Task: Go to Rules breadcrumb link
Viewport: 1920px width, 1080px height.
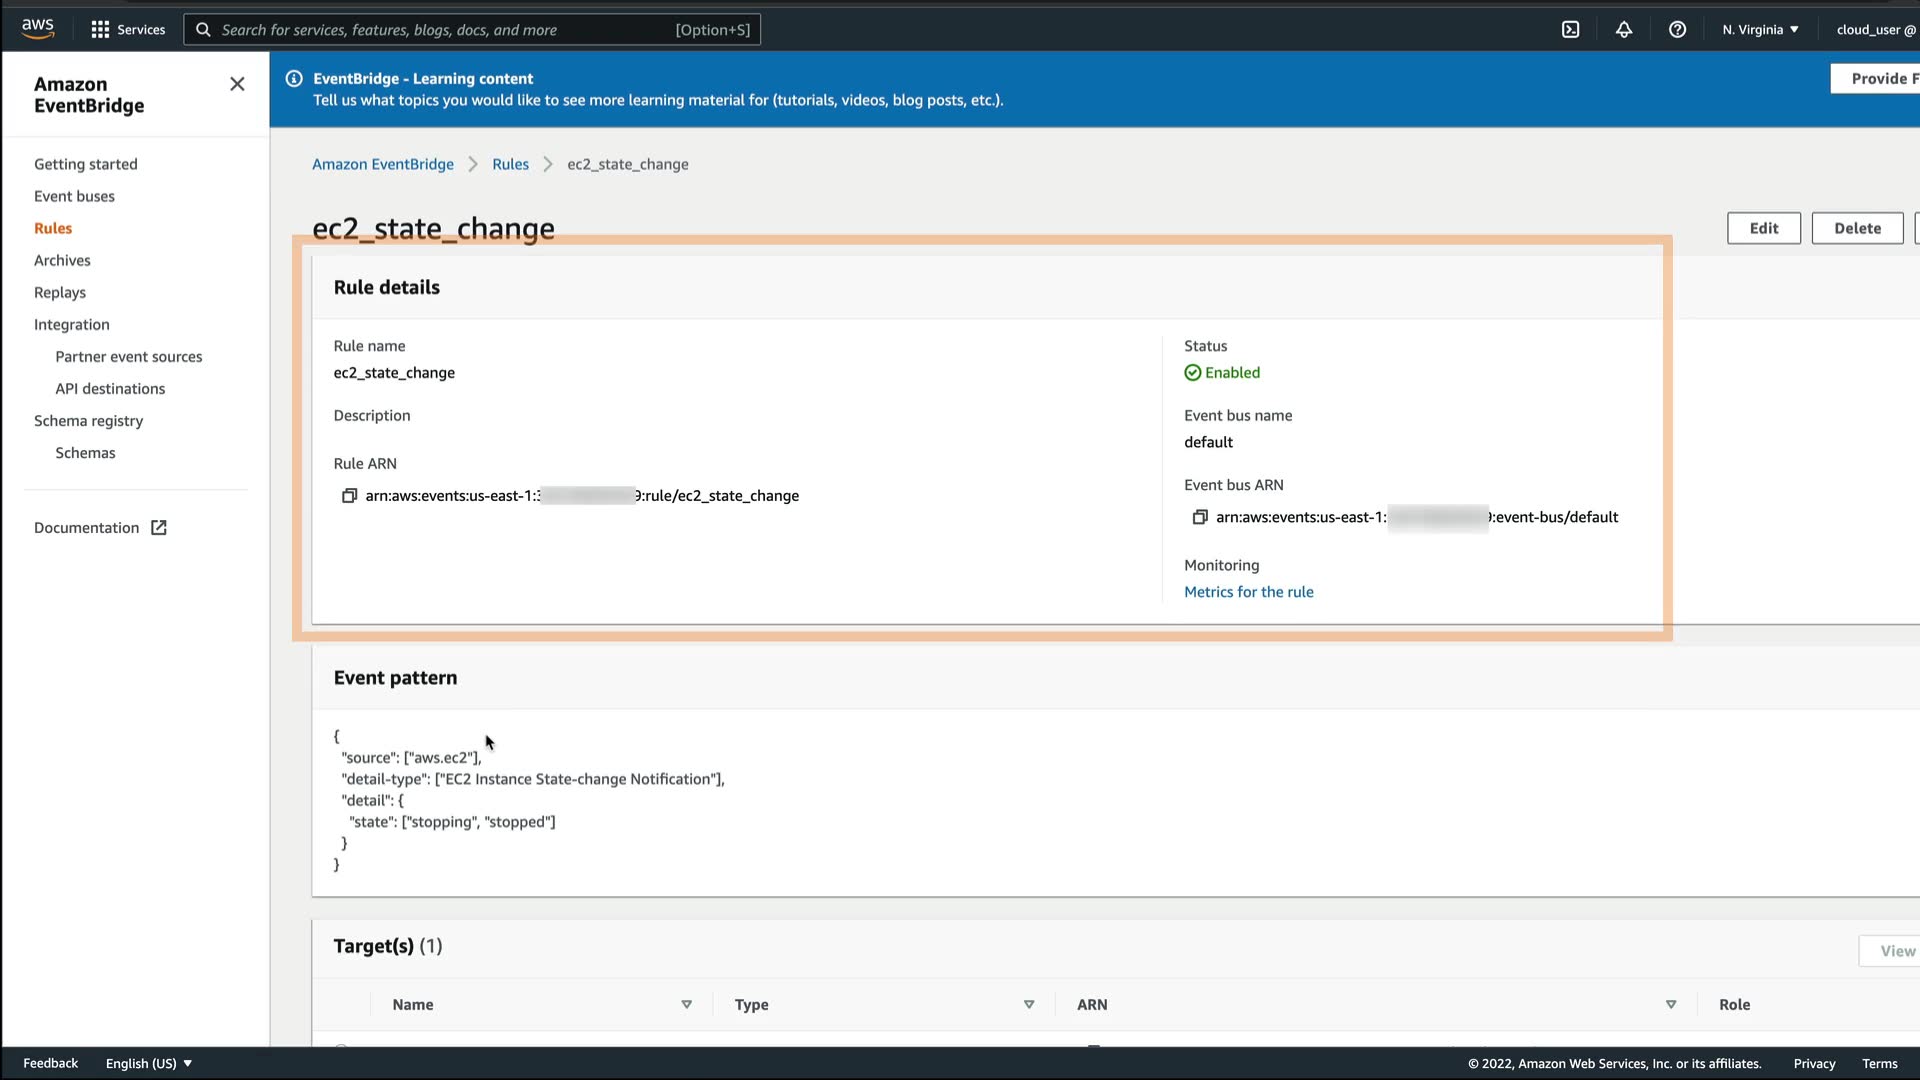Action: 510,164
